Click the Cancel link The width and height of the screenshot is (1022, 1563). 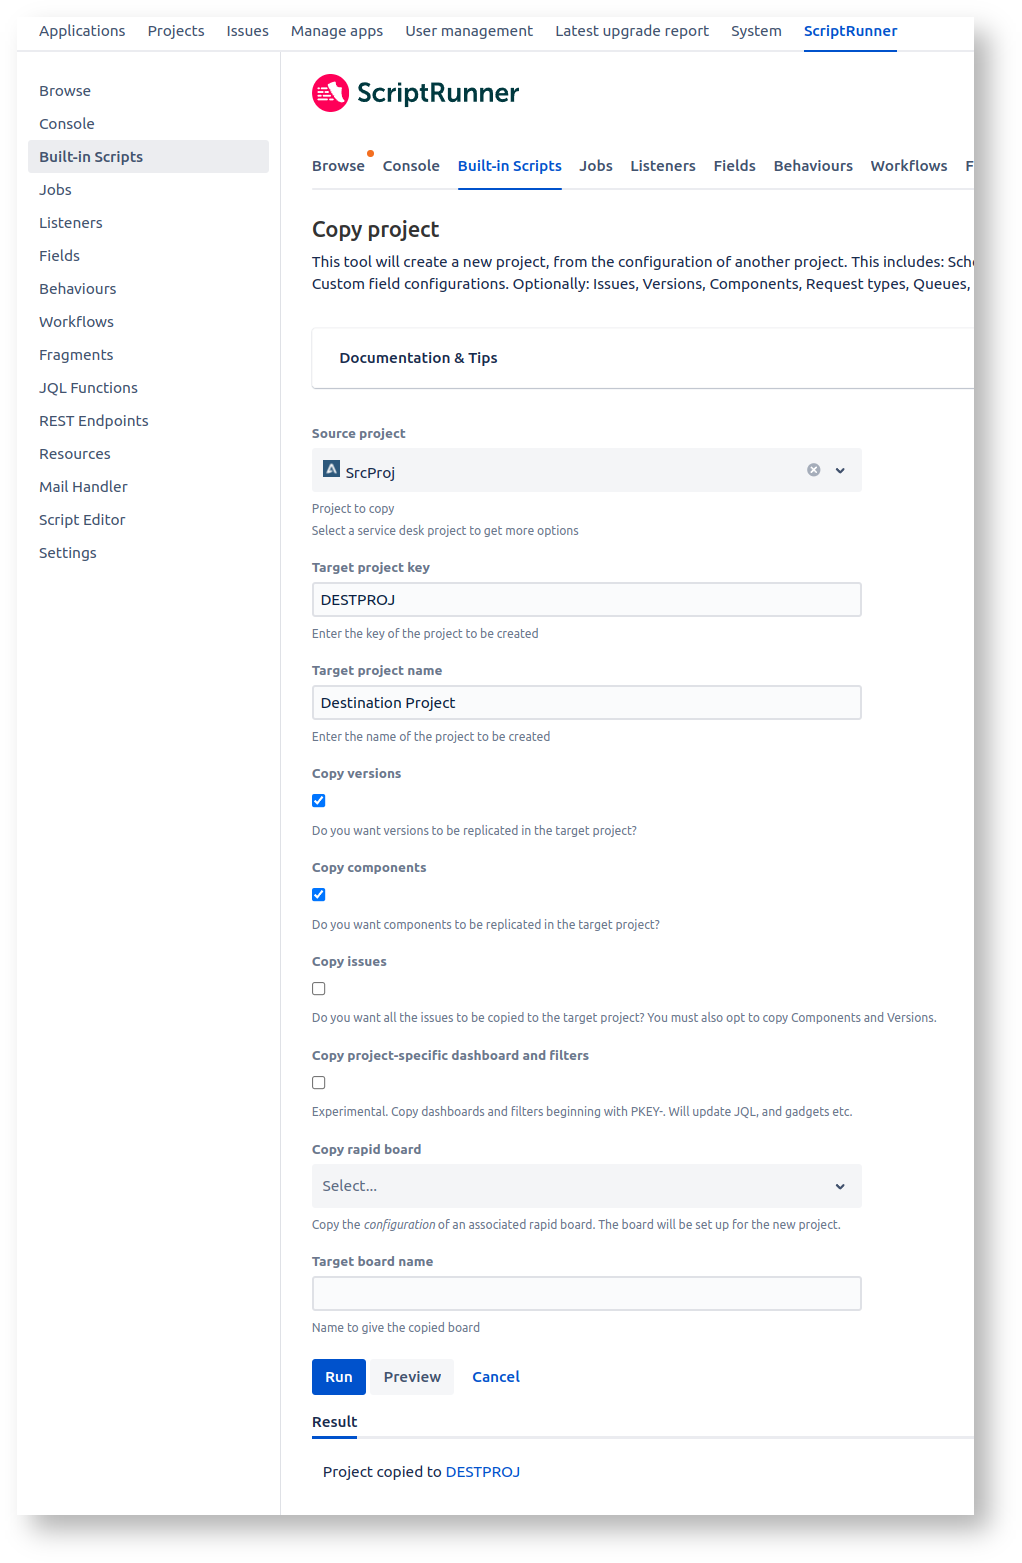(496, 1377)
